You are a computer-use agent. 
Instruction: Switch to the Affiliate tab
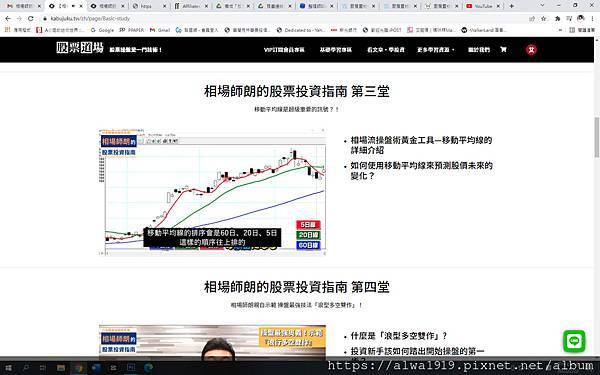(191, 6)
